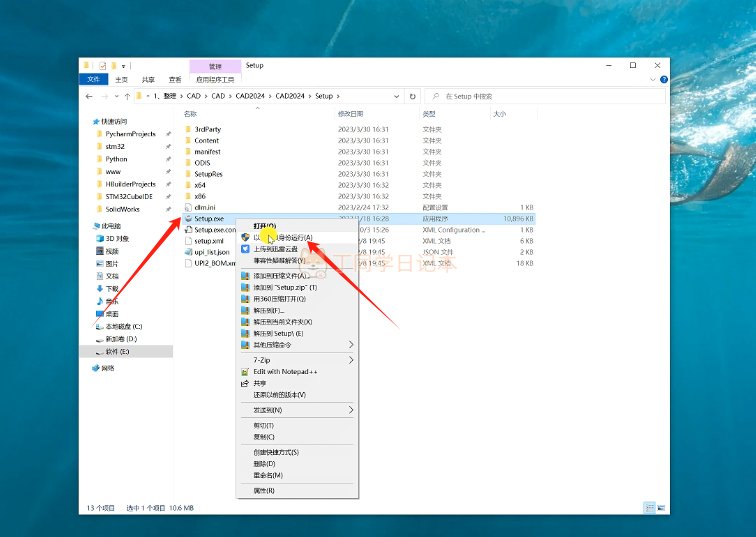
Task: Select 删除 (Delete) in context menu
Action: [x=265, y=463]
